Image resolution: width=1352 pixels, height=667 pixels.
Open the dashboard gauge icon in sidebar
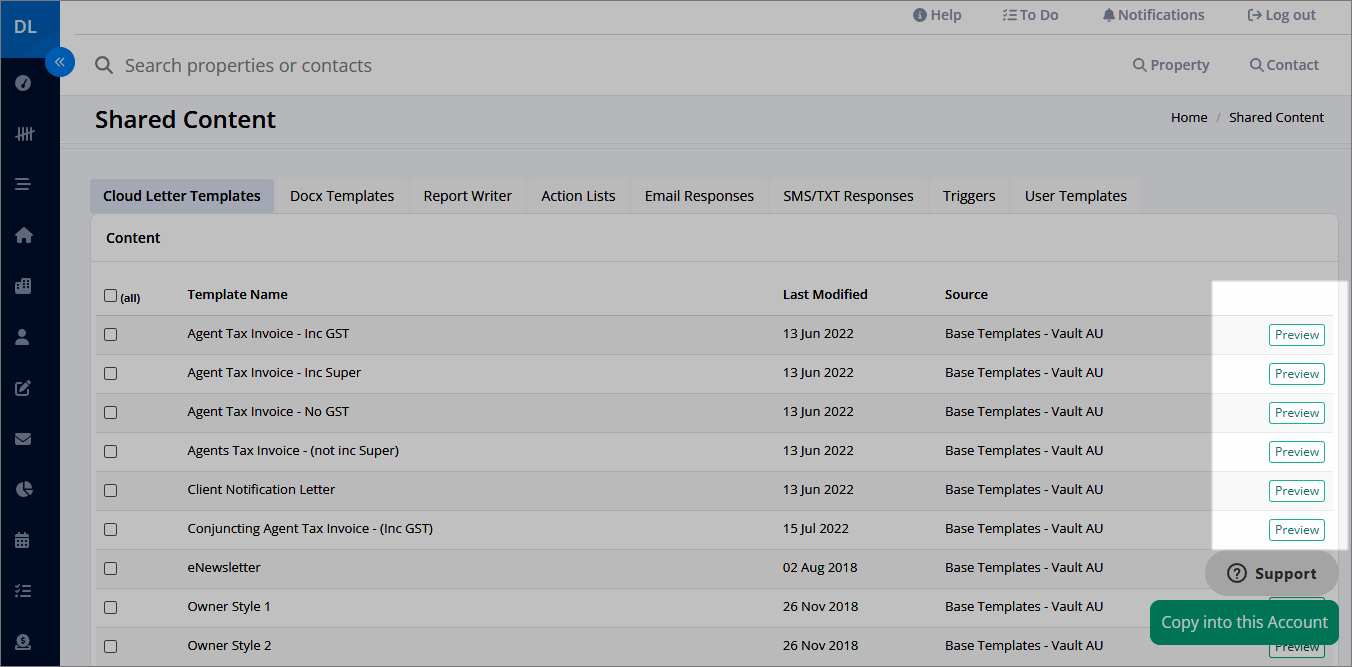coord(24,82)
